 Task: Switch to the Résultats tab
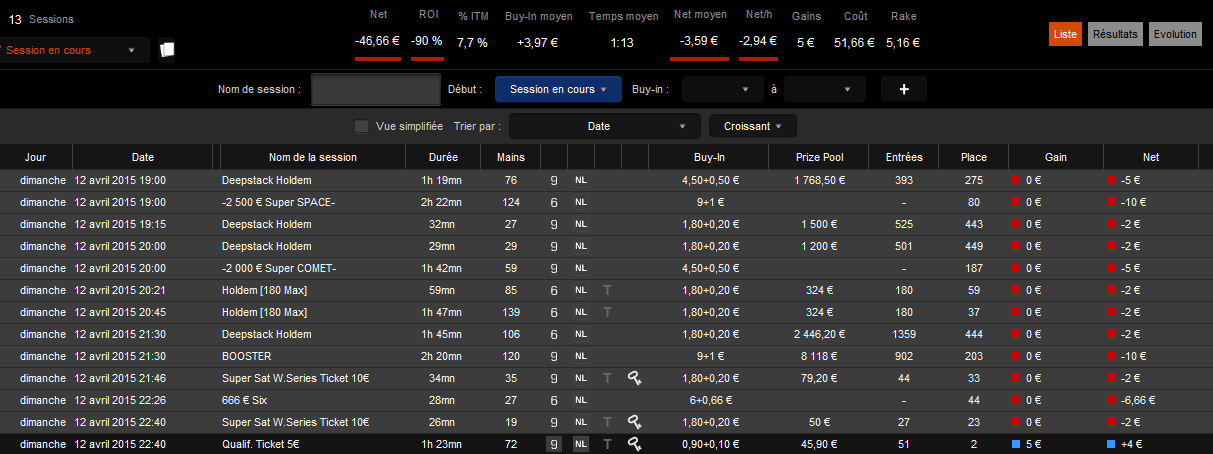(x=1116, y=34)
